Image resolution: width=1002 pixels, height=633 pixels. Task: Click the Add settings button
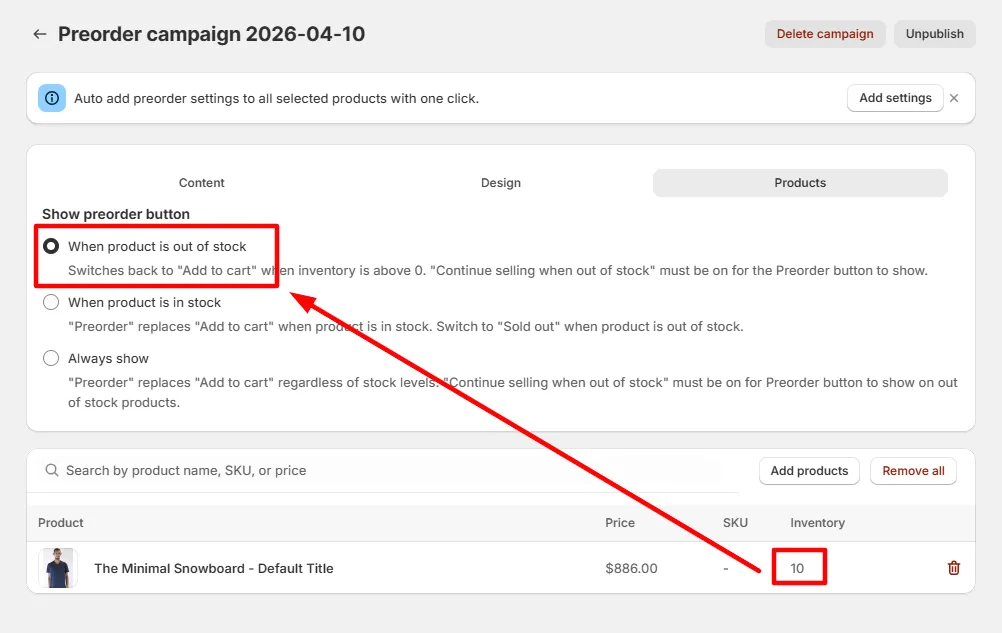(x=895, y=98)
